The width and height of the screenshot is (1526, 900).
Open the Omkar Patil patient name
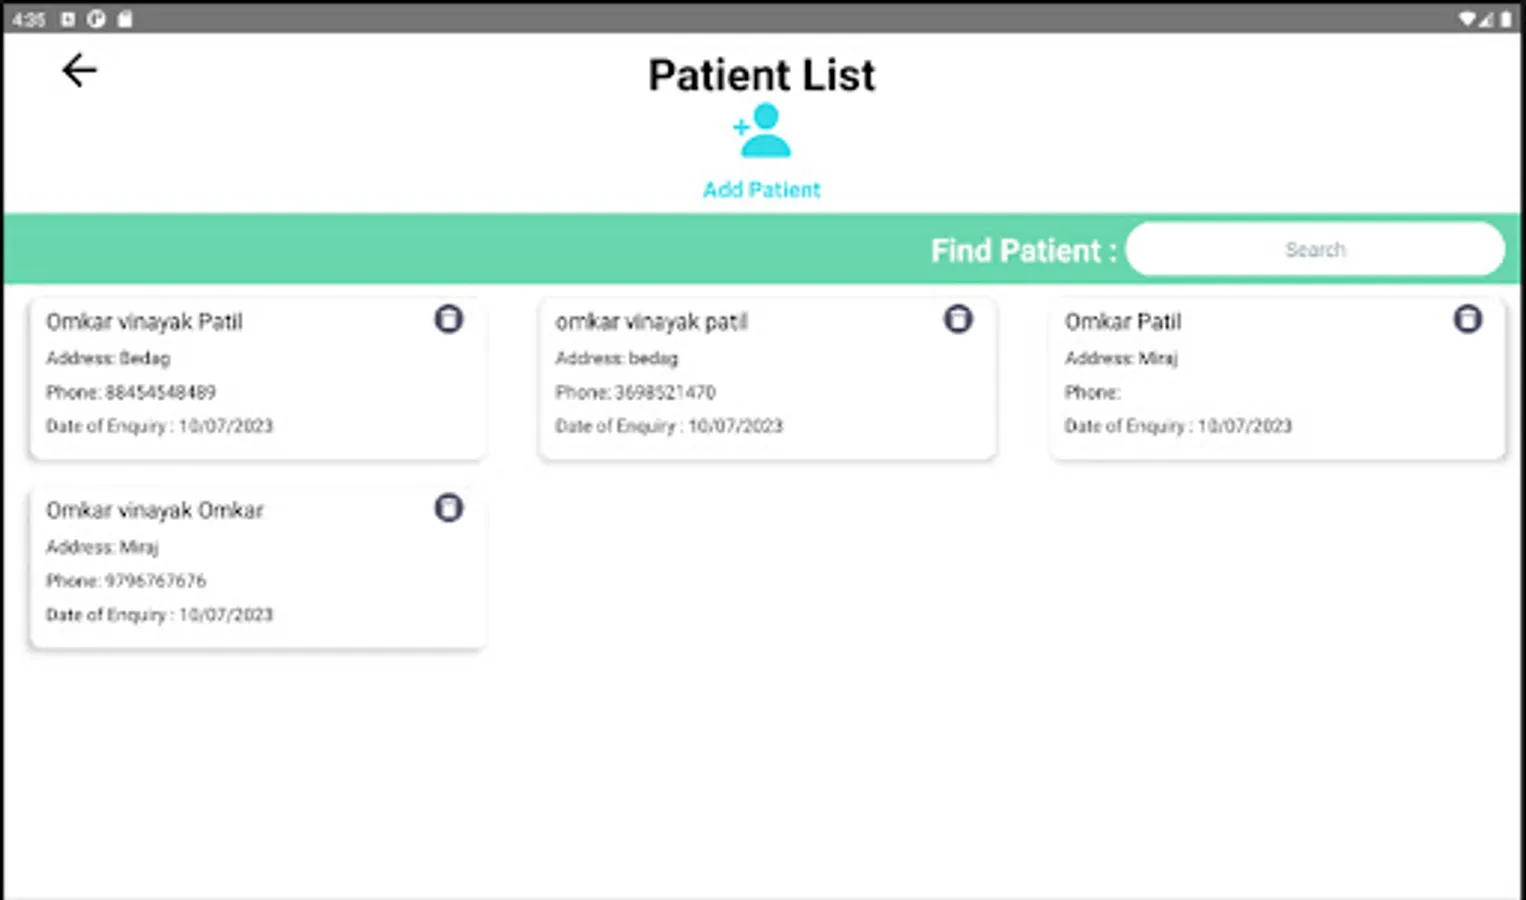pyautogui.click(x=1122, y=322)
